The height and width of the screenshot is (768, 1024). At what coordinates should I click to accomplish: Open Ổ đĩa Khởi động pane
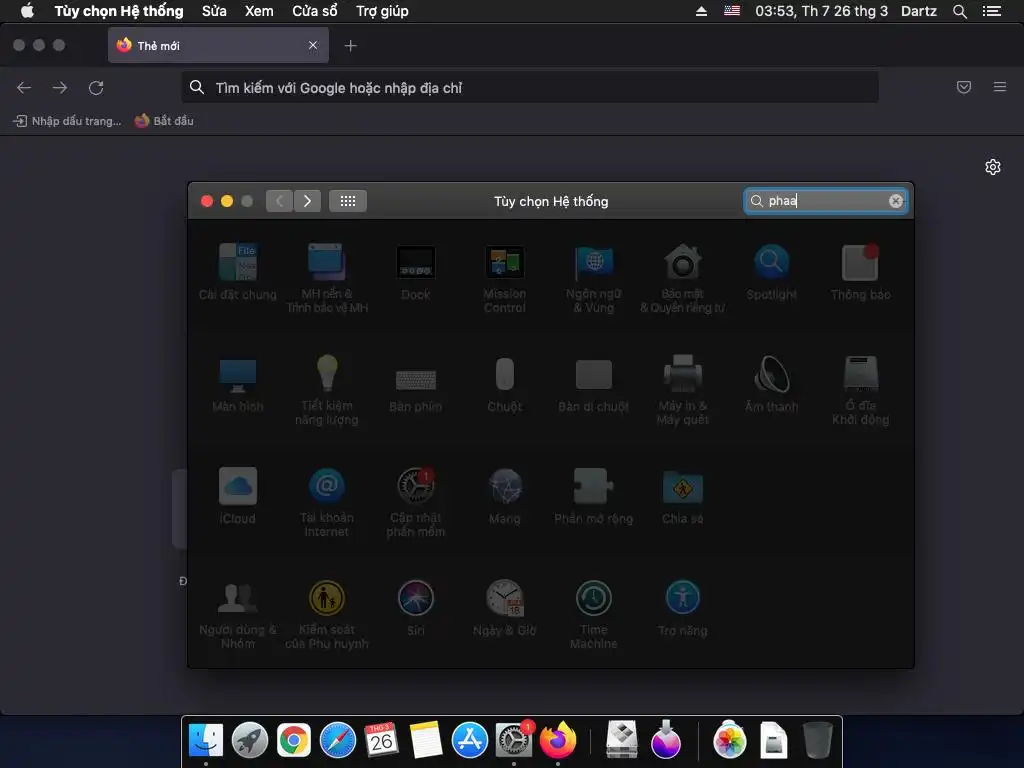click(860, 390)
